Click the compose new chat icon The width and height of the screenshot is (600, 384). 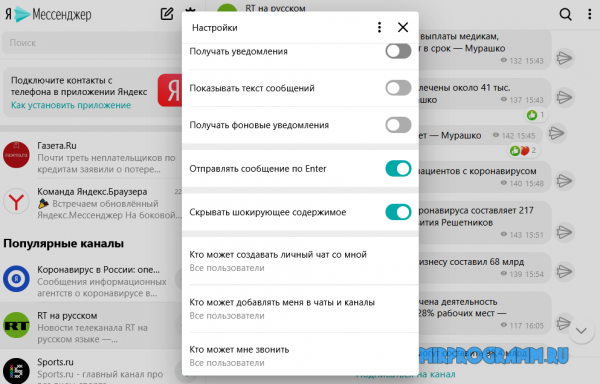click(167, 14)
